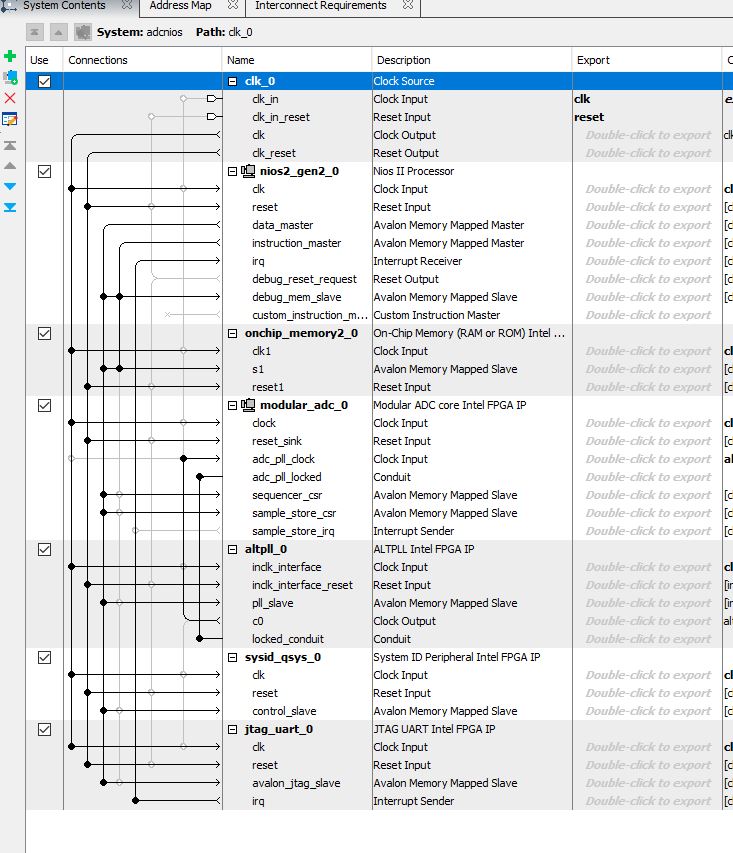Click the edit parameters icon in left sidebar
Image resolution: width=733 pixels, height=853 pixels.
[10, 119]
